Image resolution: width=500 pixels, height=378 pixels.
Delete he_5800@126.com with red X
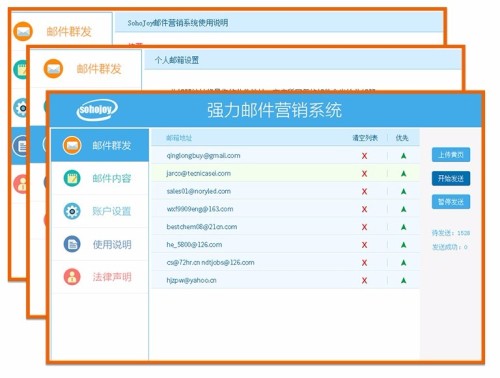click(x=364, y=245)
